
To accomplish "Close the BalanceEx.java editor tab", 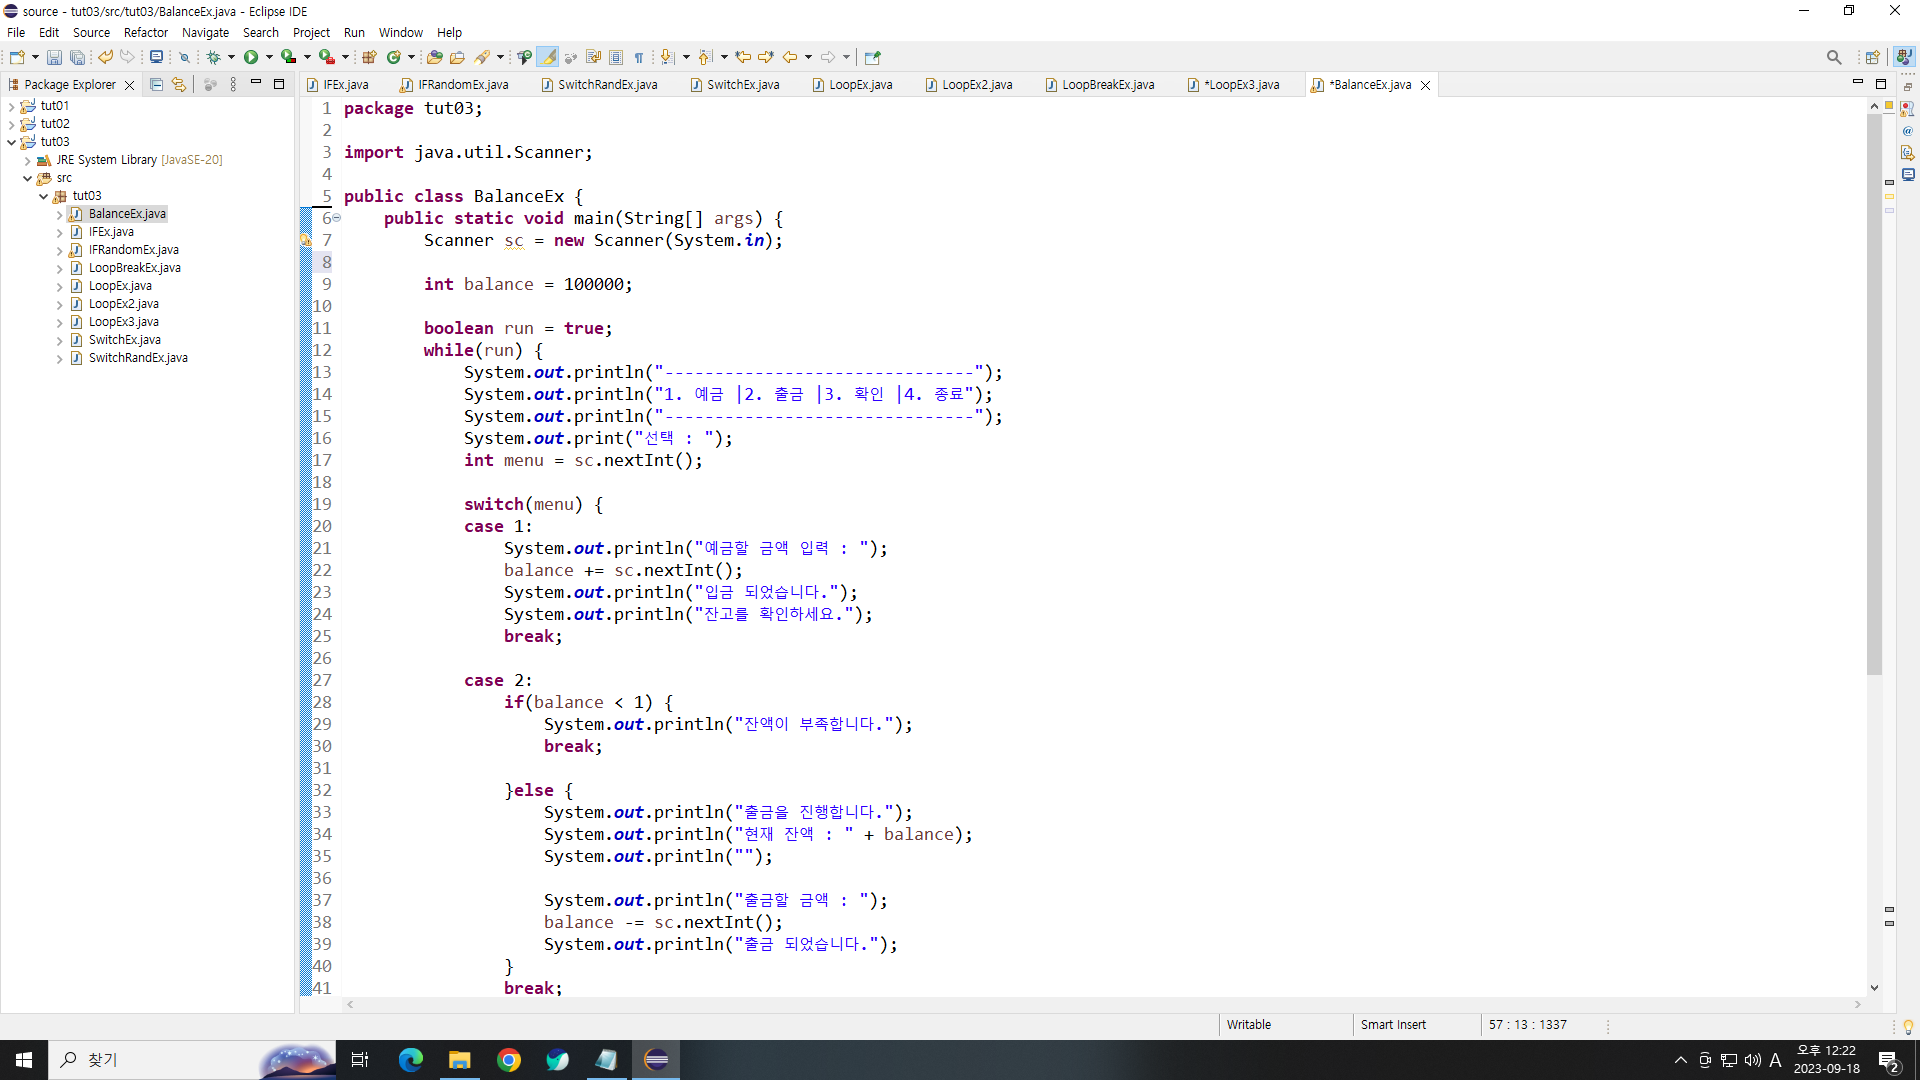I will pyautogui.click(x=1425, y=85).
